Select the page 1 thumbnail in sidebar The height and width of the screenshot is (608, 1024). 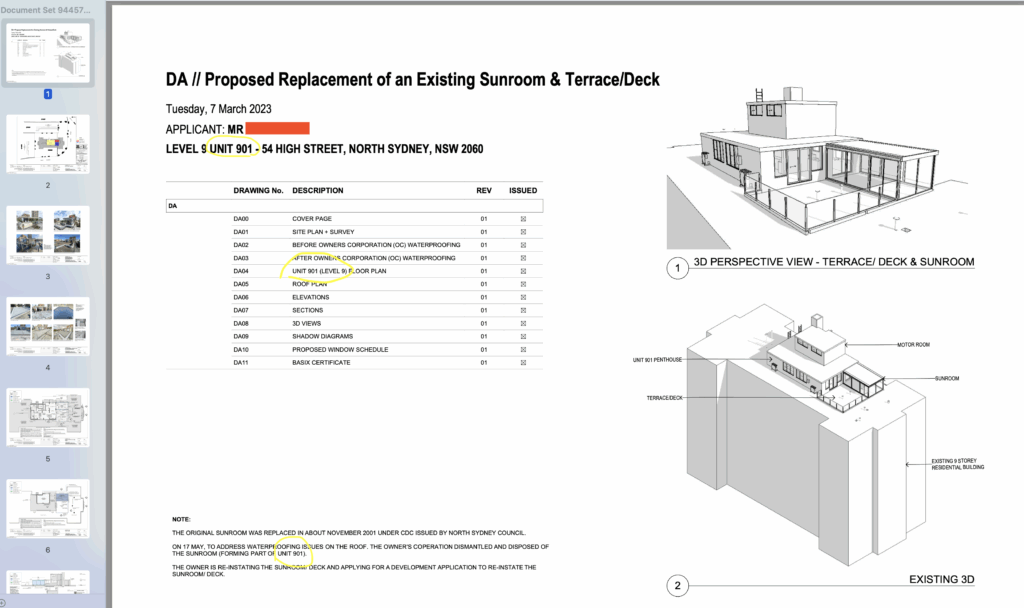click(x=48, y=52)
